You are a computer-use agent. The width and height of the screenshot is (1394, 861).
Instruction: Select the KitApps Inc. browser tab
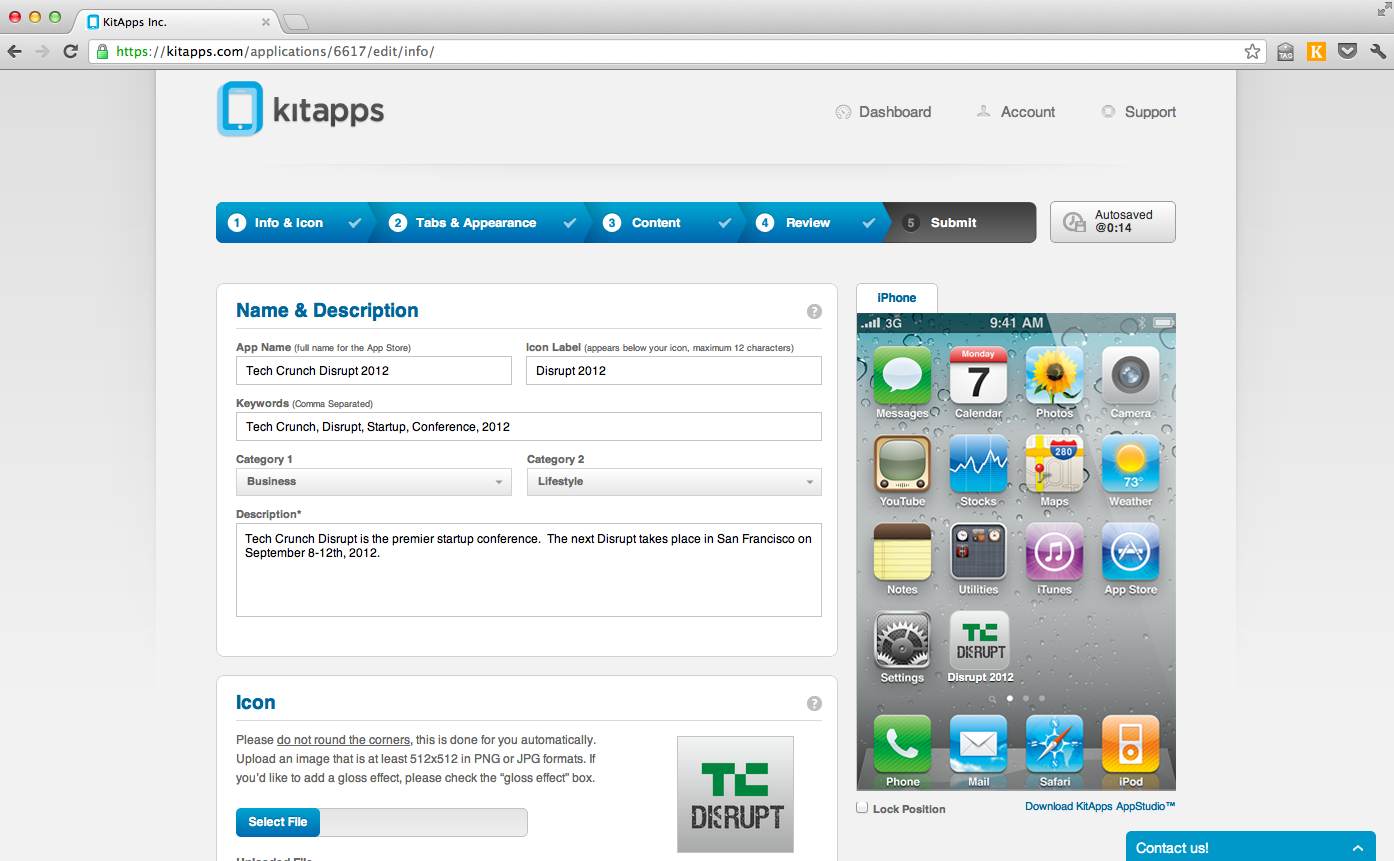pos(177,21)
